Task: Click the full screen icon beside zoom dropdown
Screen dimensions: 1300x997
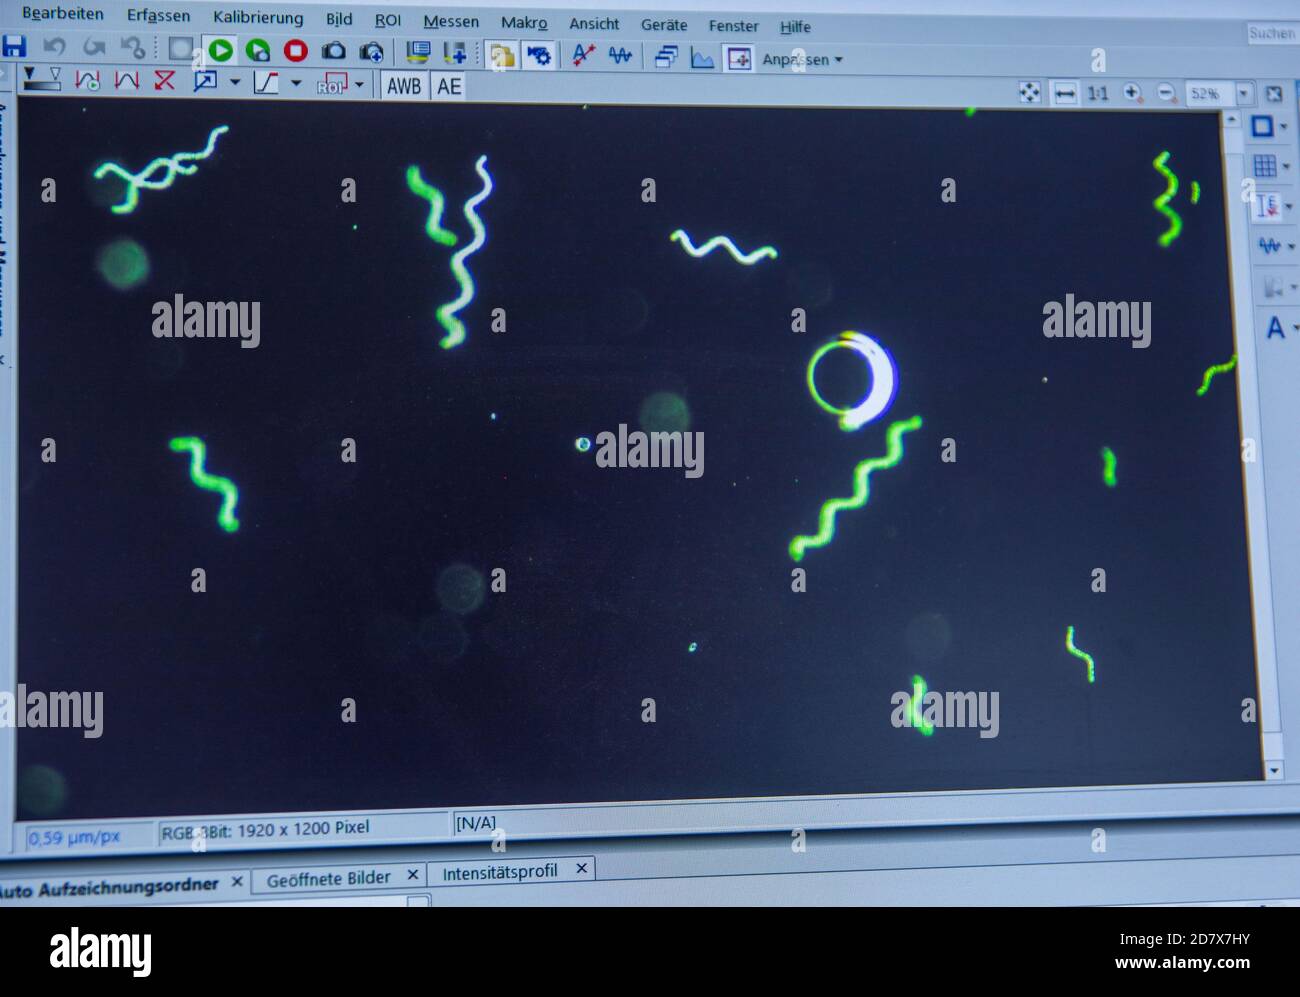Action: pyautogui.click(x=1274, y=94)
